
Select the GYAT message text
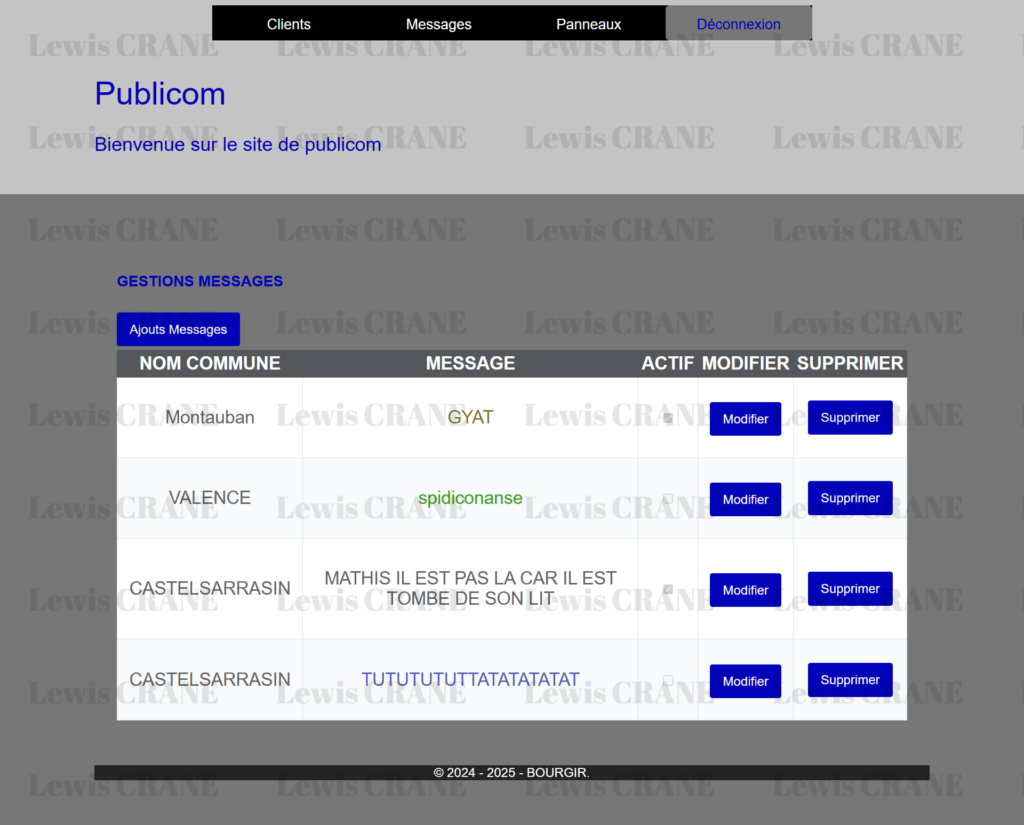(x=470, y=417)
